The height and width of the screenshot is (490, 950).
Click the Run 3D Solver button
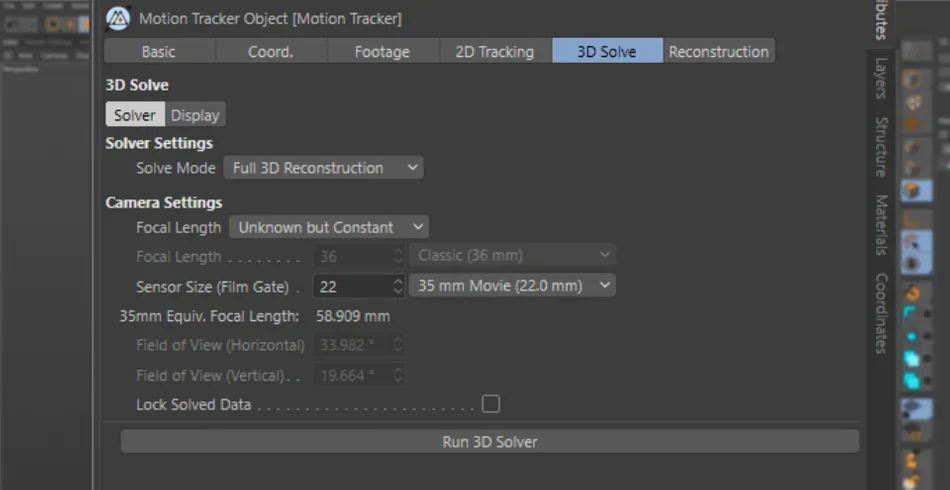490,442
